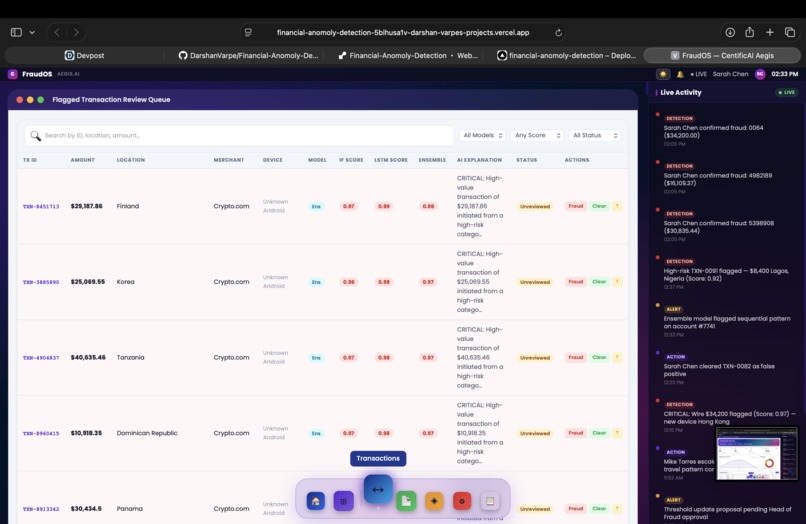
Task: Open the red circle icon in dock
Action: click(462, 501)
